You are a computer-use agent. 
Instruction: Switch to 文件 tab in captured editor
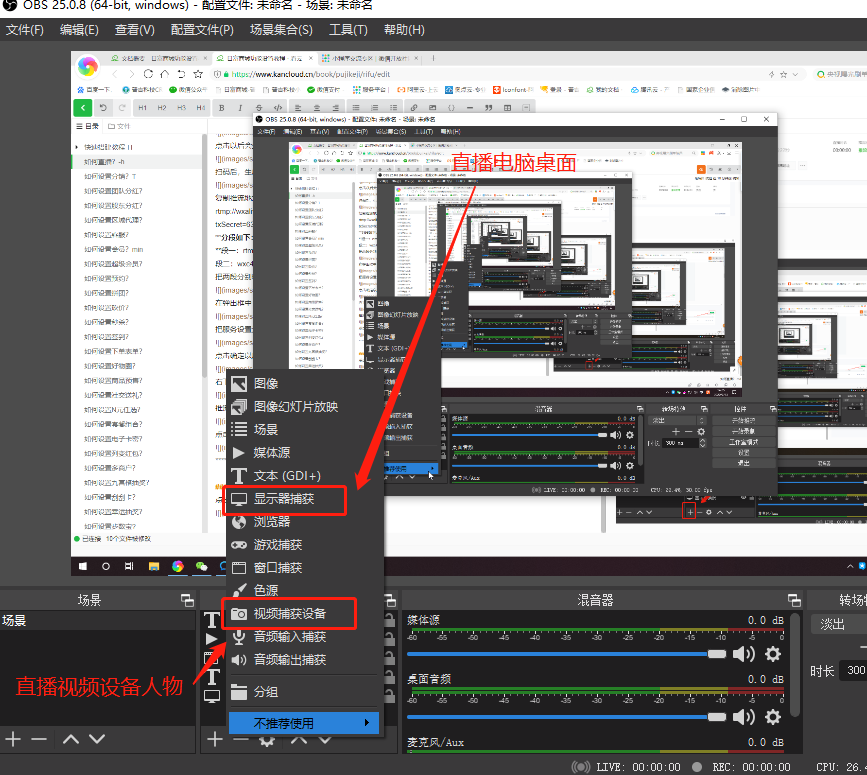[x=118, y=126]
